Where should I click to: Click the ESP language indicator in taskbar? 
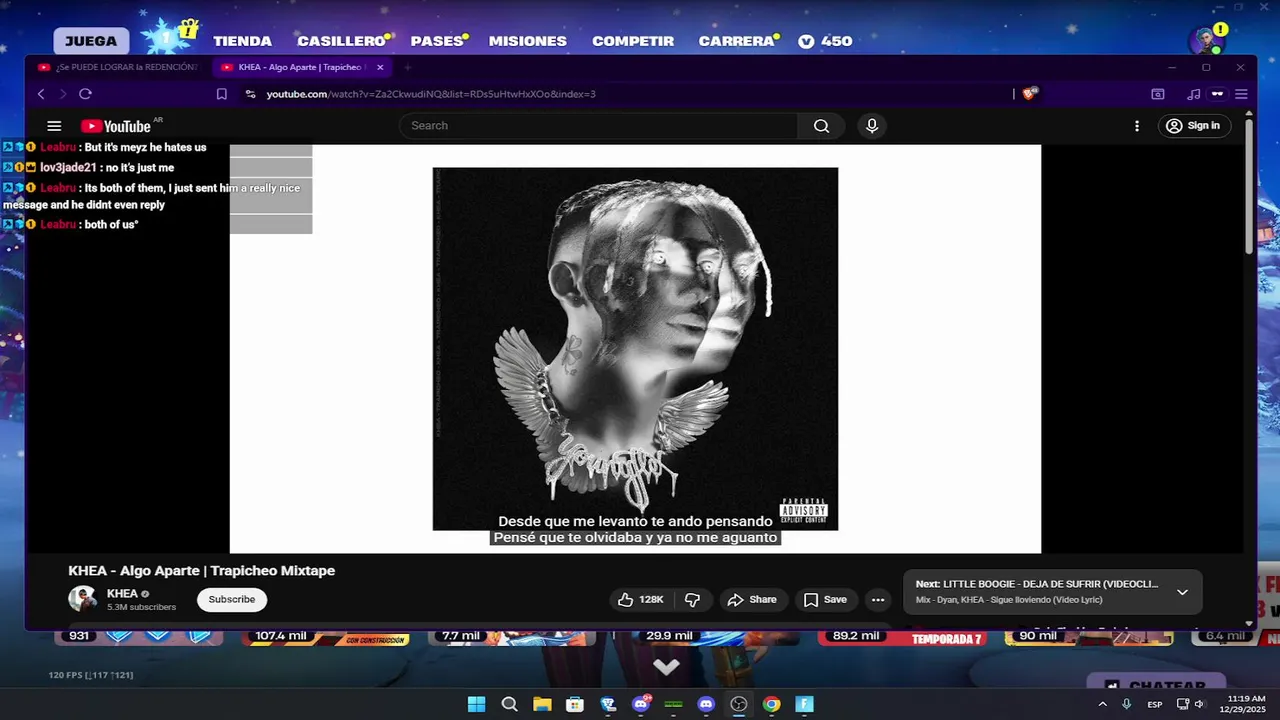[x=1155, y=704]
